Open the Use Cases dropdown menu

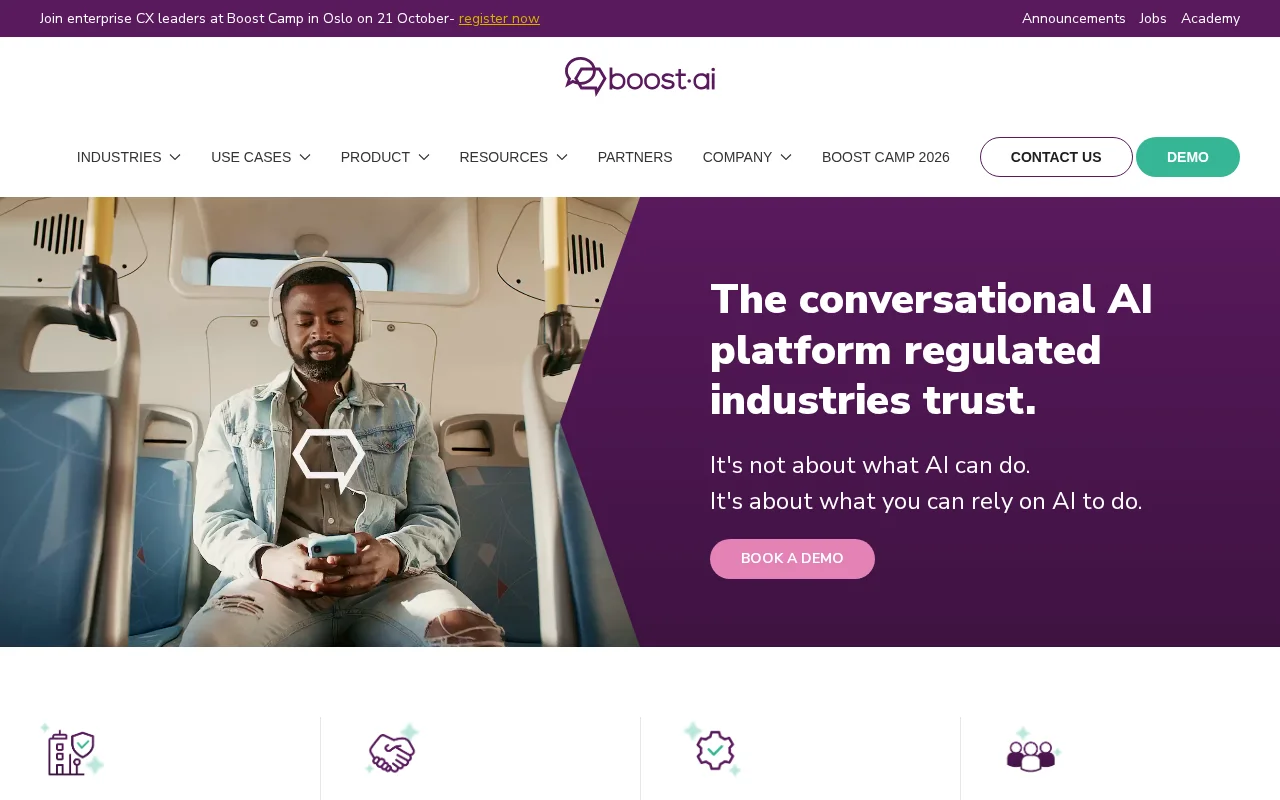(x=261, y=157)
